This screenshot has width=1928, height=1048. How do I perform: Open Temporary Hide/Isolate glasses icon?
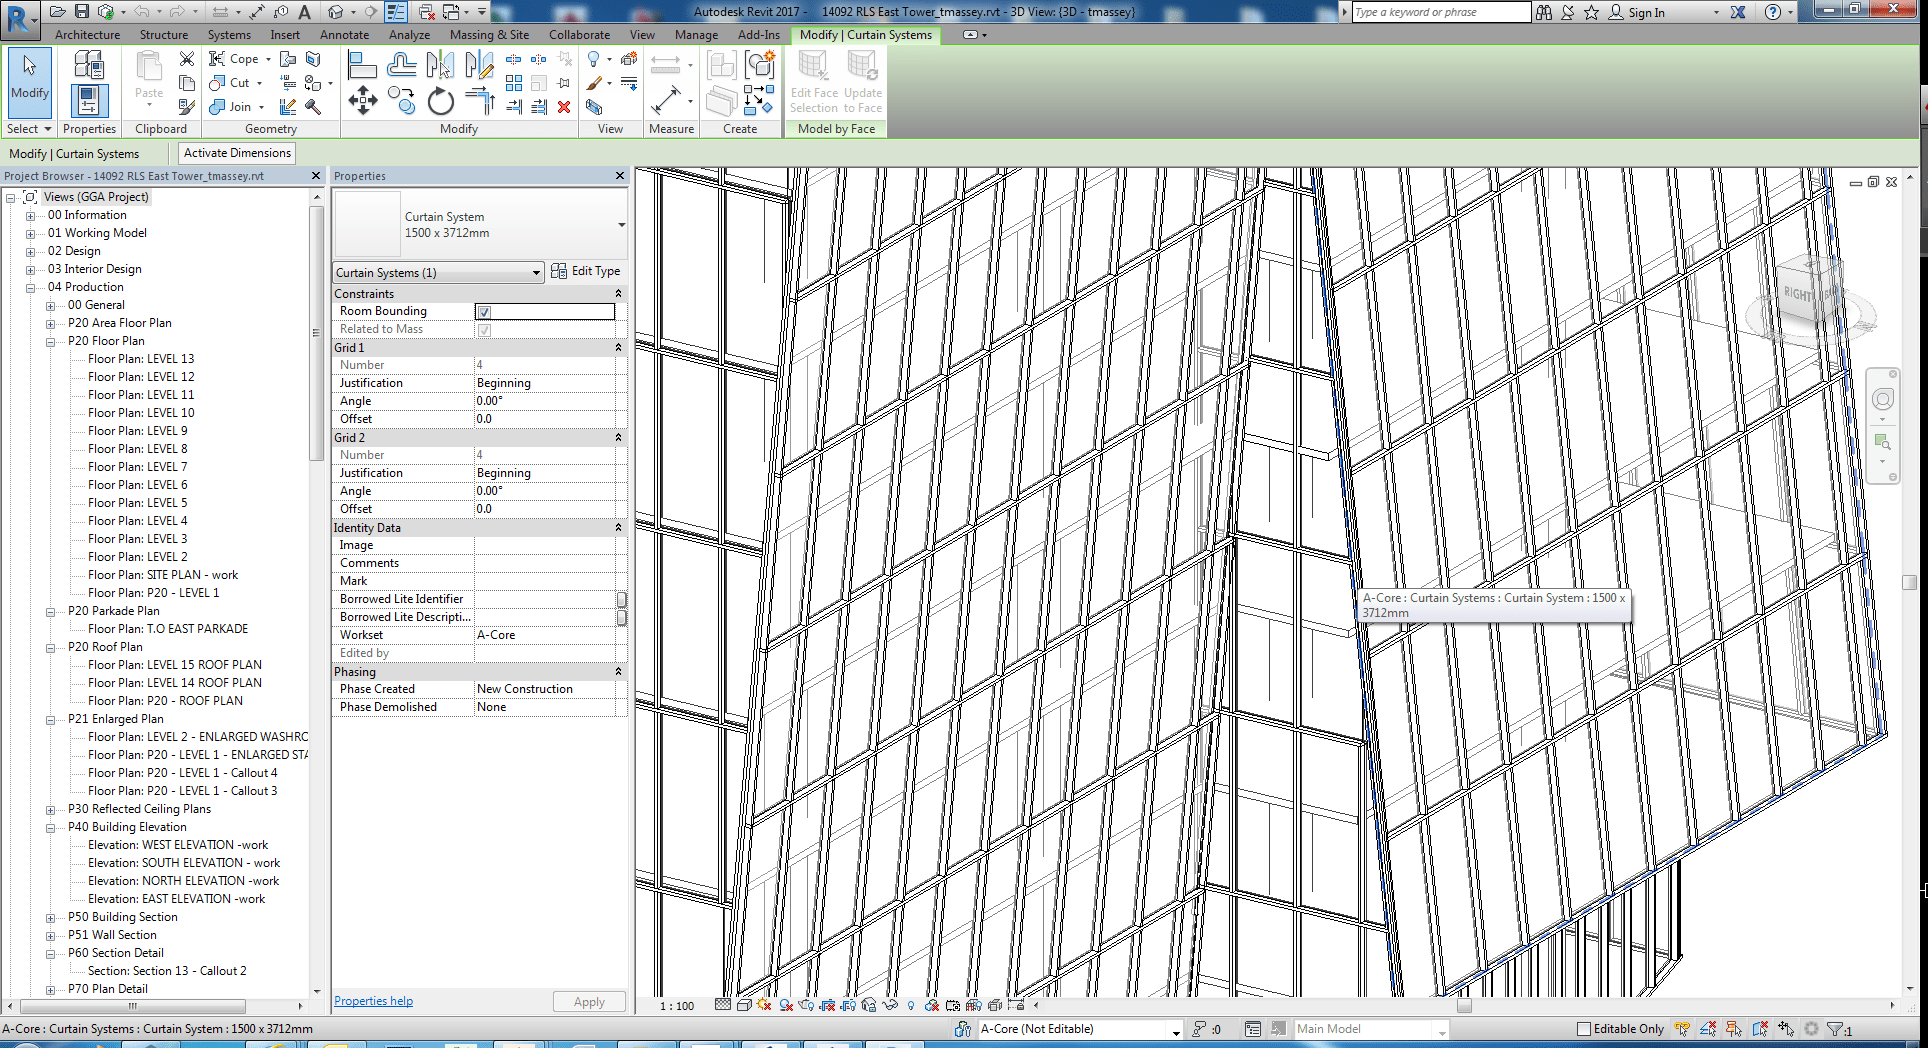click(888, 1005)
